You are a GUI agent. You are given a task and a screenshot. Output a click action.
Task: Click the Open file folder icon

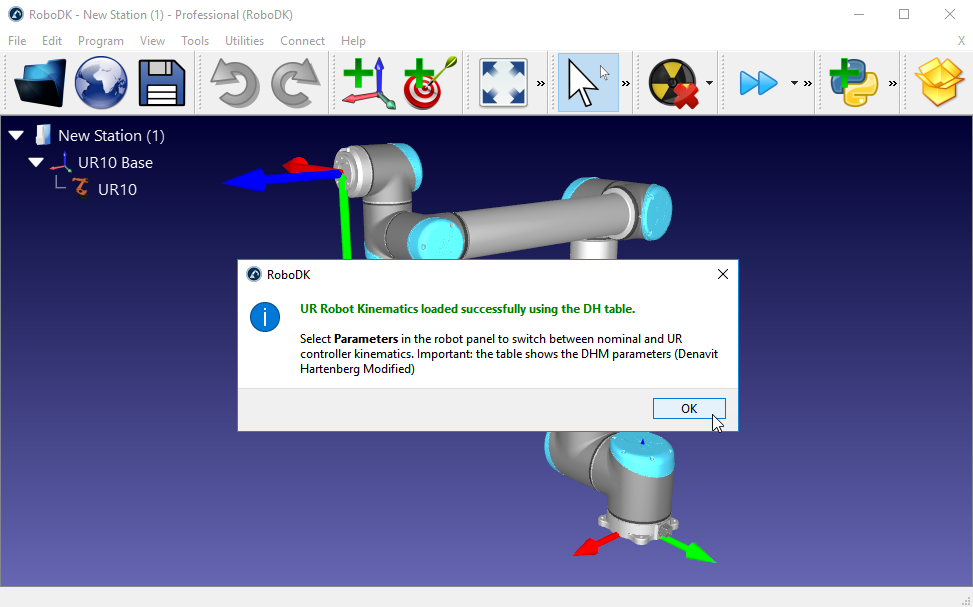pos(40,83)
